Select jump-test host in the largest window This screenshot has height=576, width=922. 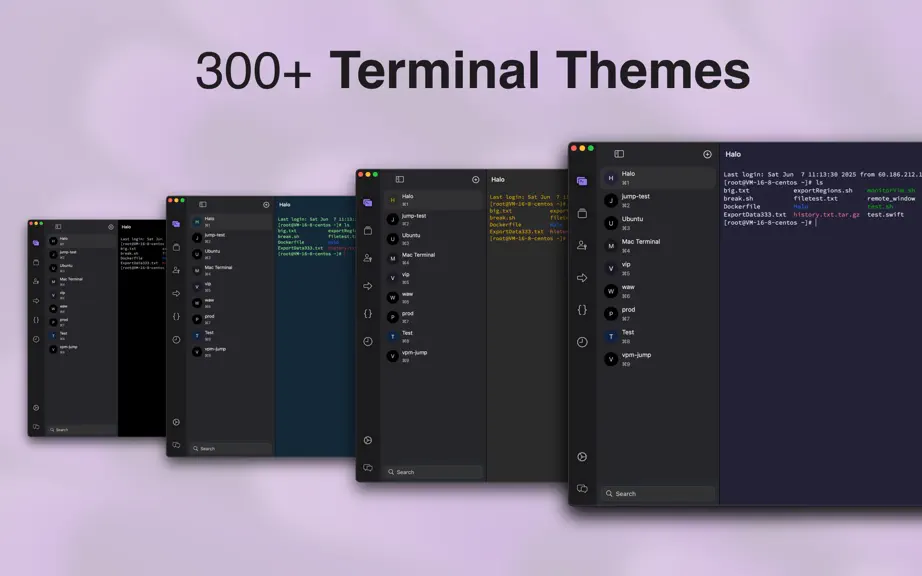[x=657, y=200]
